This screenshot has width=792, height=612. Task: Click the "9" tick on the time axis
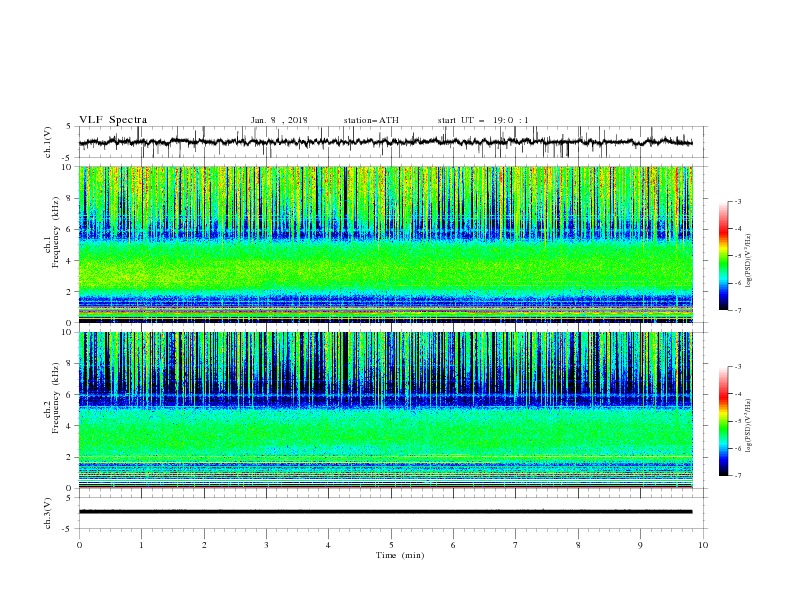(x=640, y=545)
